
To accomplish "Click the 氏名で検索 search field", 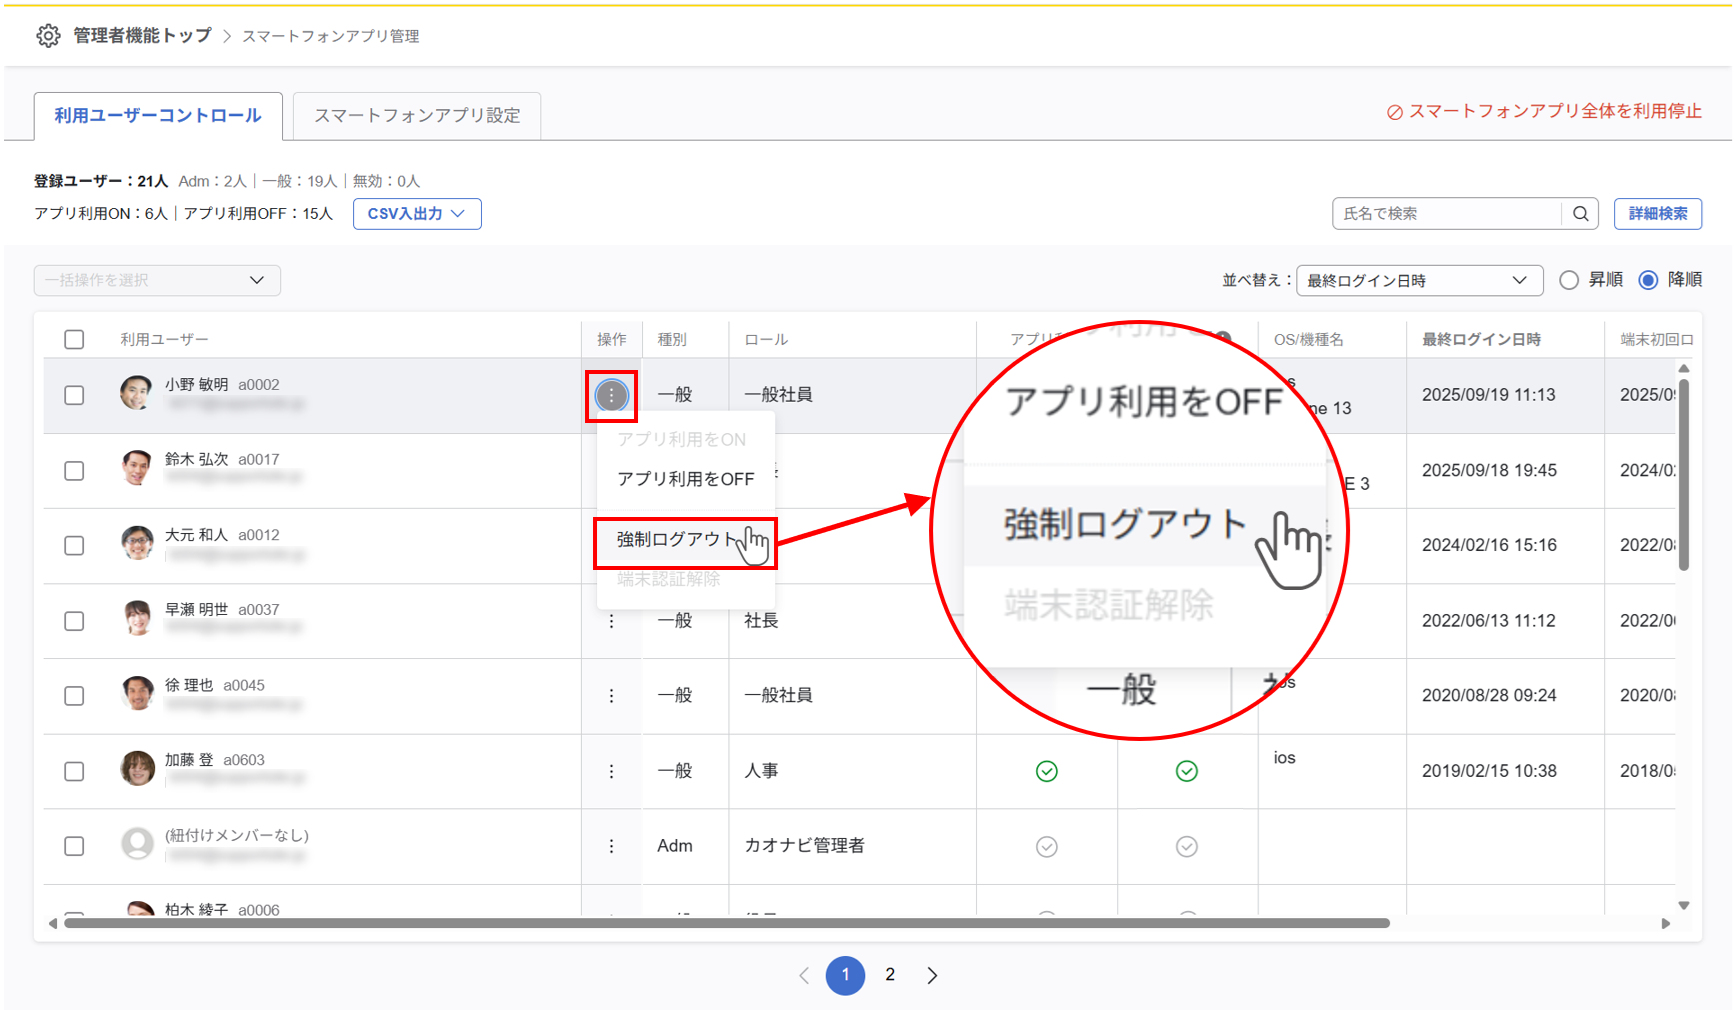I will pyautogui.click(x=1446, y=214).
